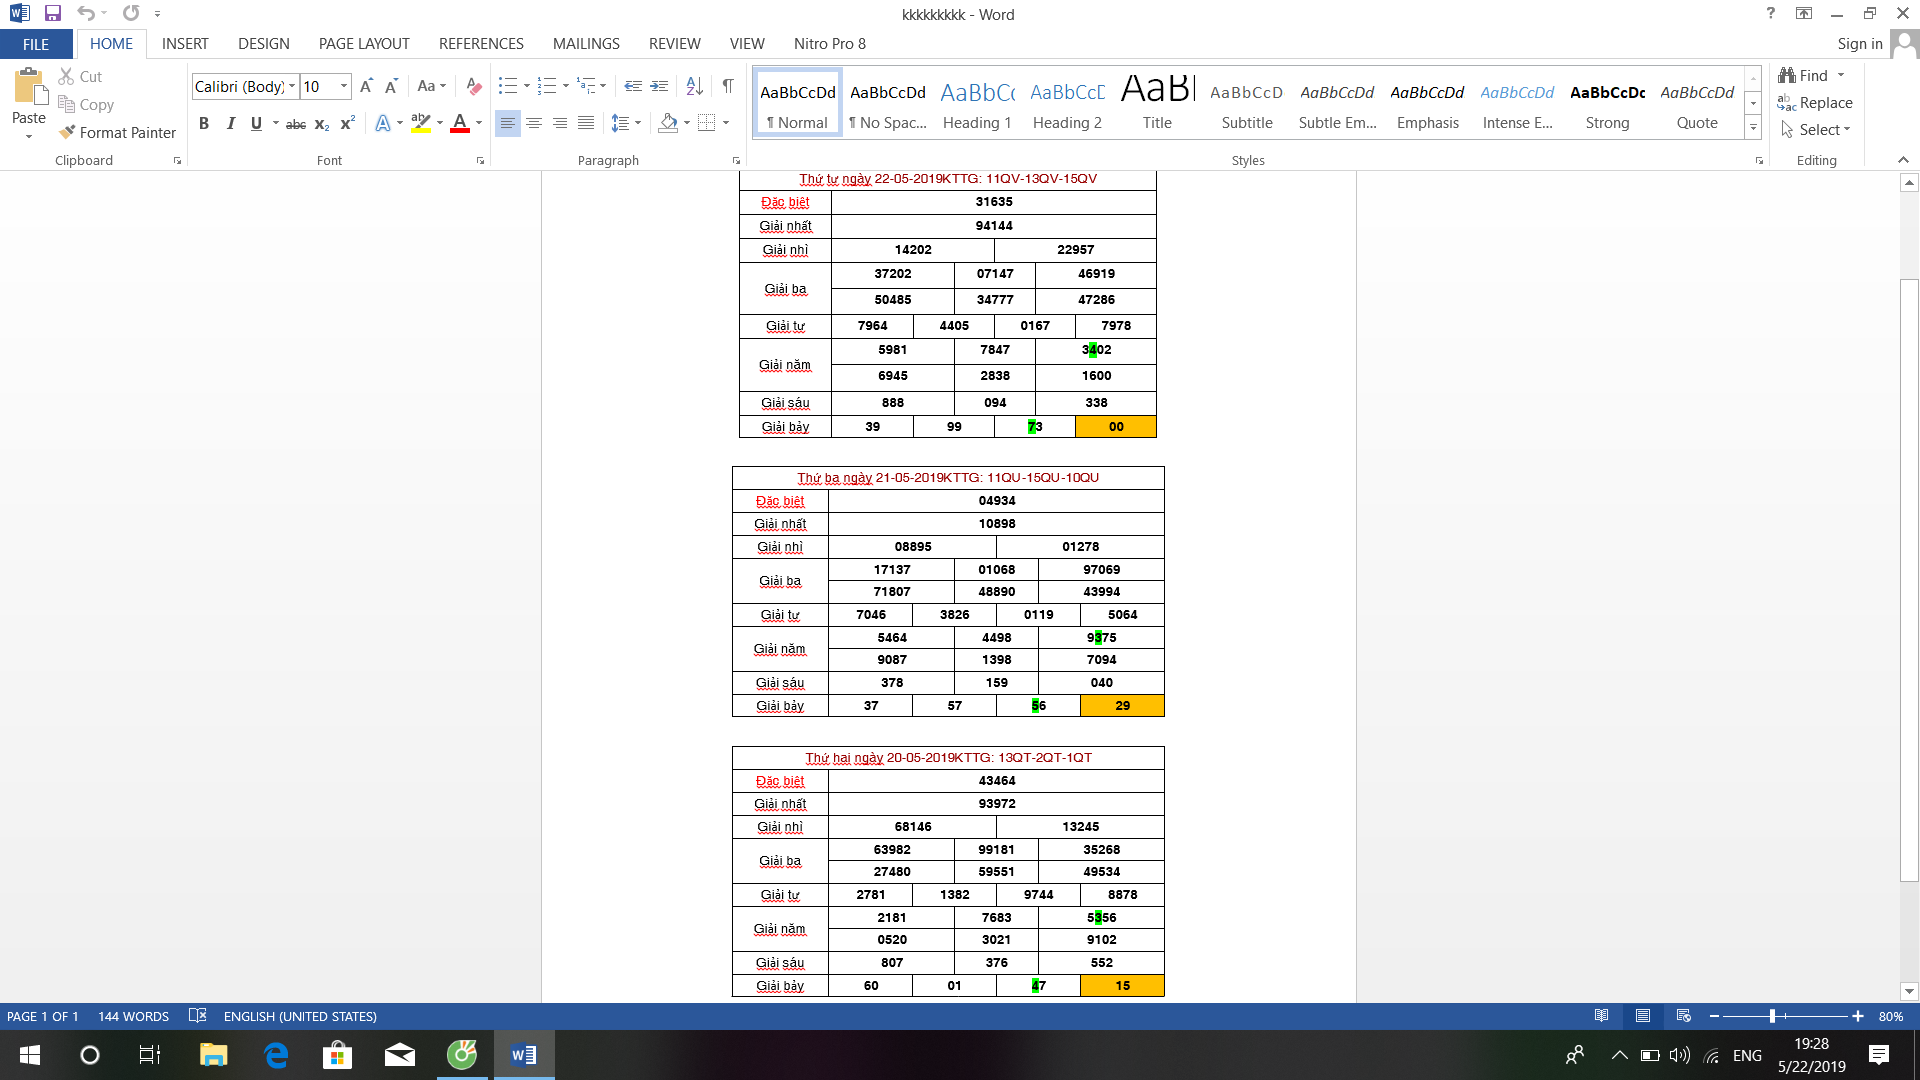1920x1080 pixels.
Task: Open the PAGE LAYOUT ribbon tab
Action: (364, 44)
